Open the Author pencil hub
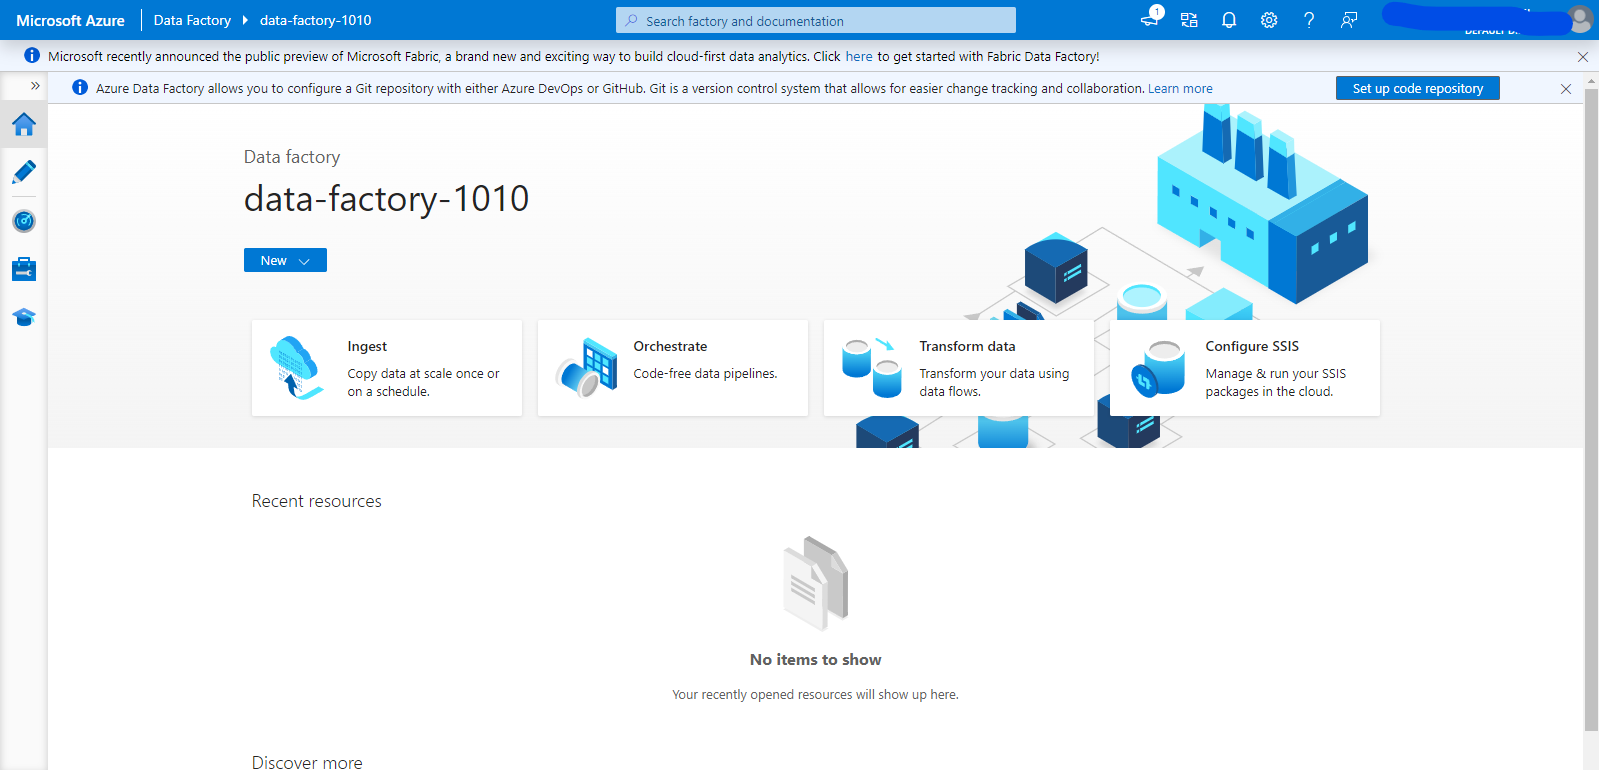 pyautogui.click(x=24, y=172)
